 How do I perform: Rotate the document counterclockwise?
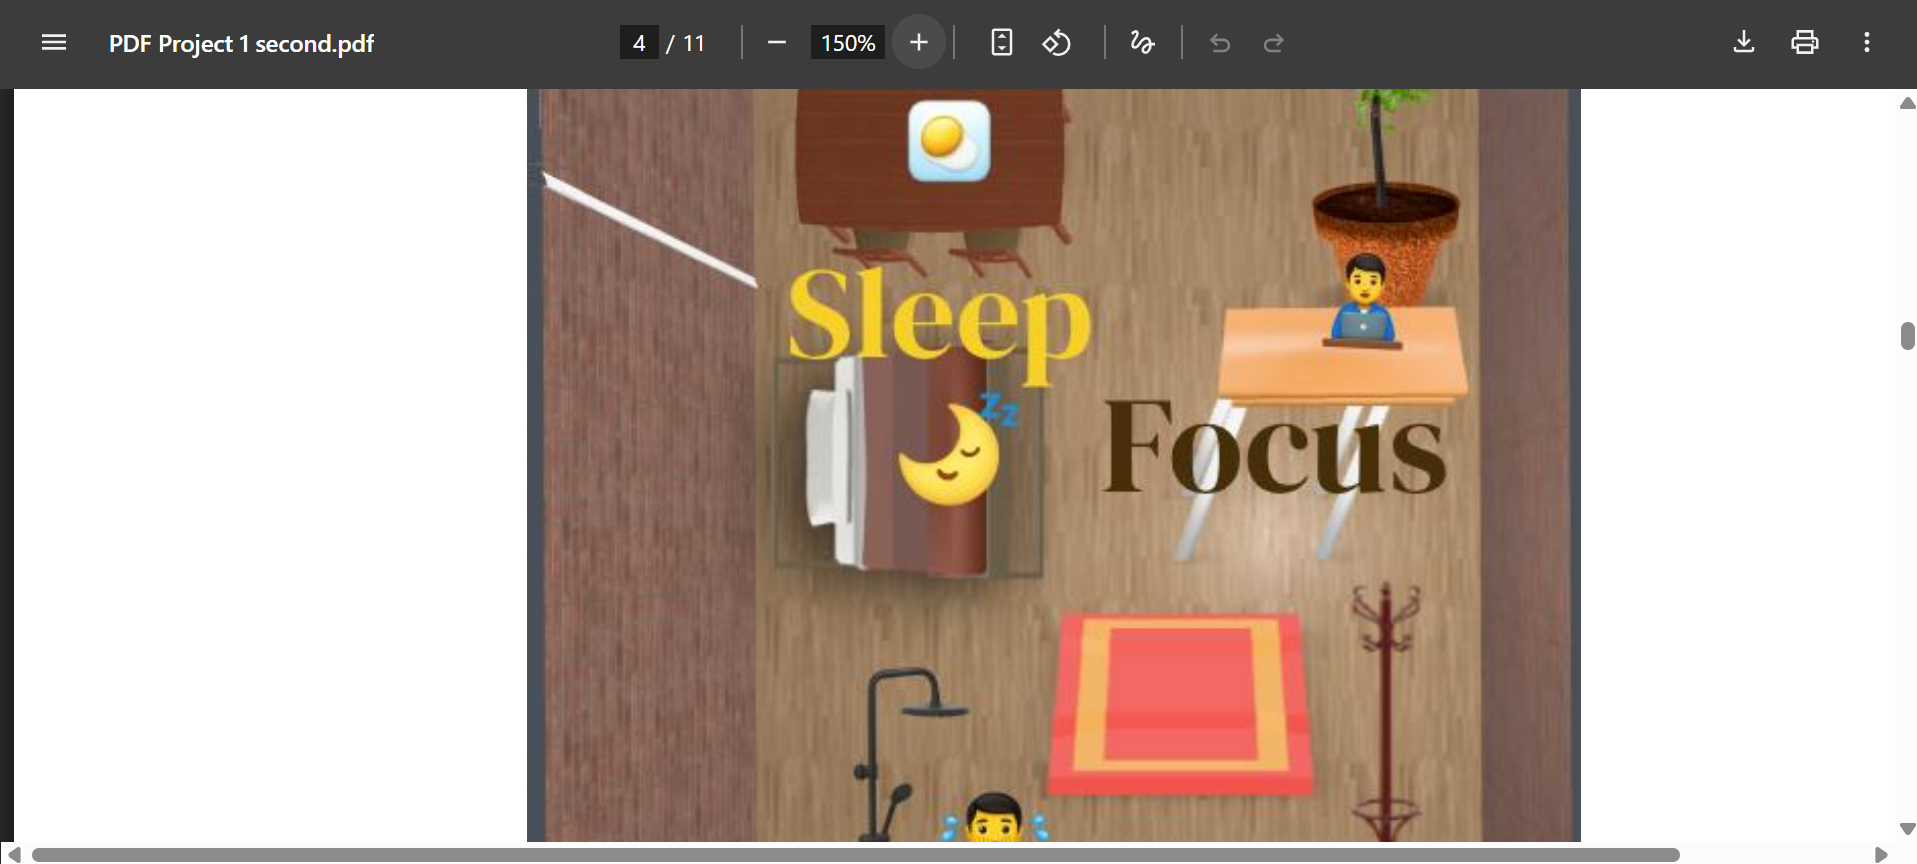tap(1057, 43)
